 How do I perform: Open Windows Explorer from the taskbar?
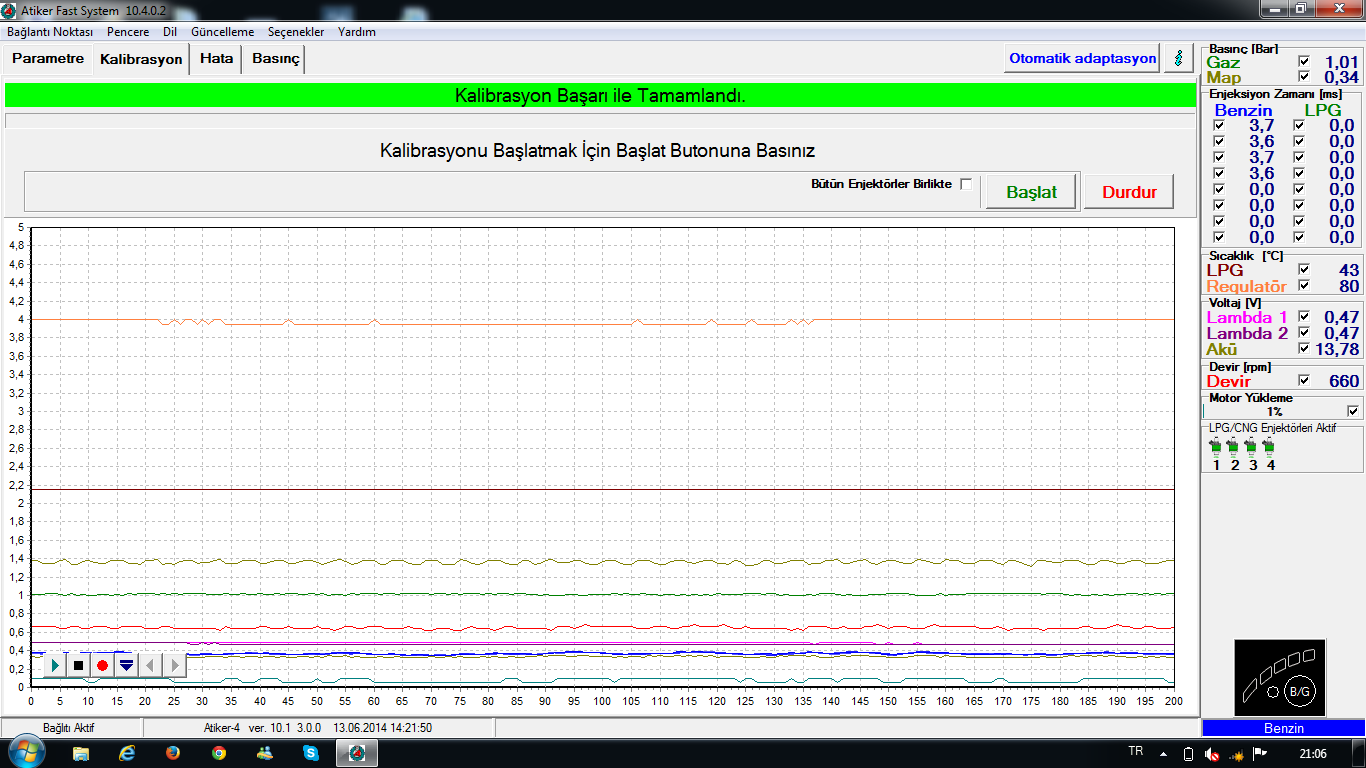(x=80, y=753)
